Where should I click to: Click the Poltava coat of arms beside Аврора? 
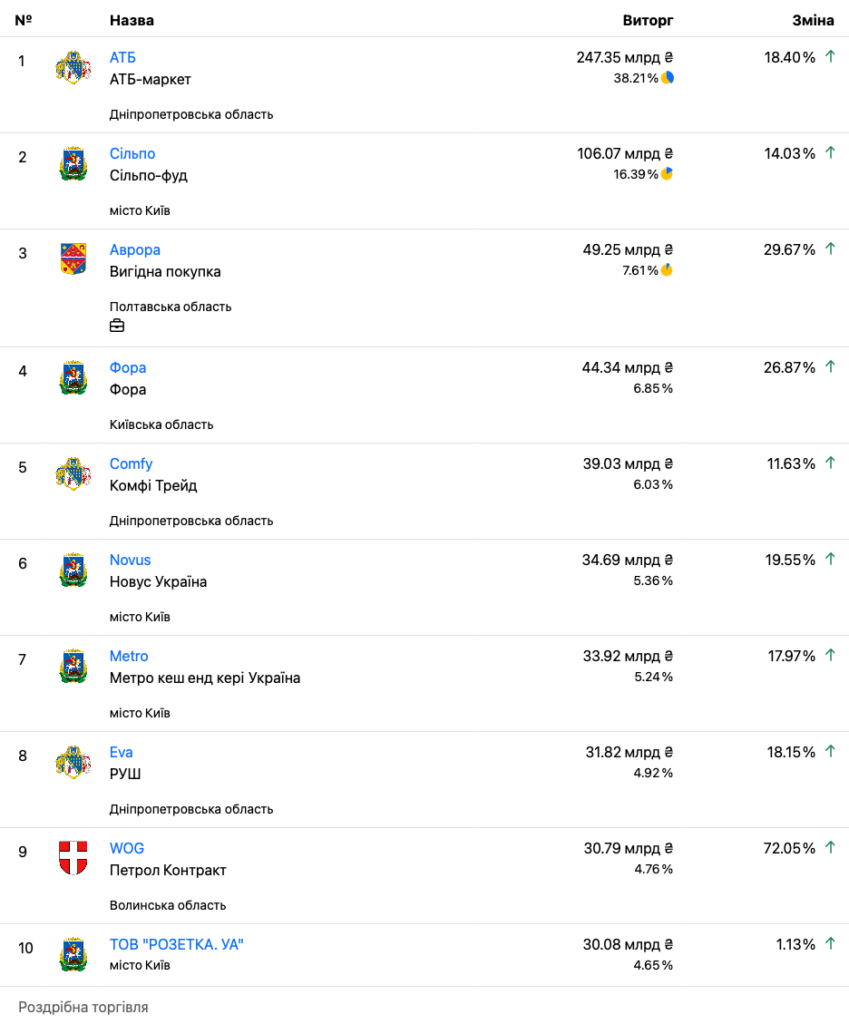[x=73, y=259]
